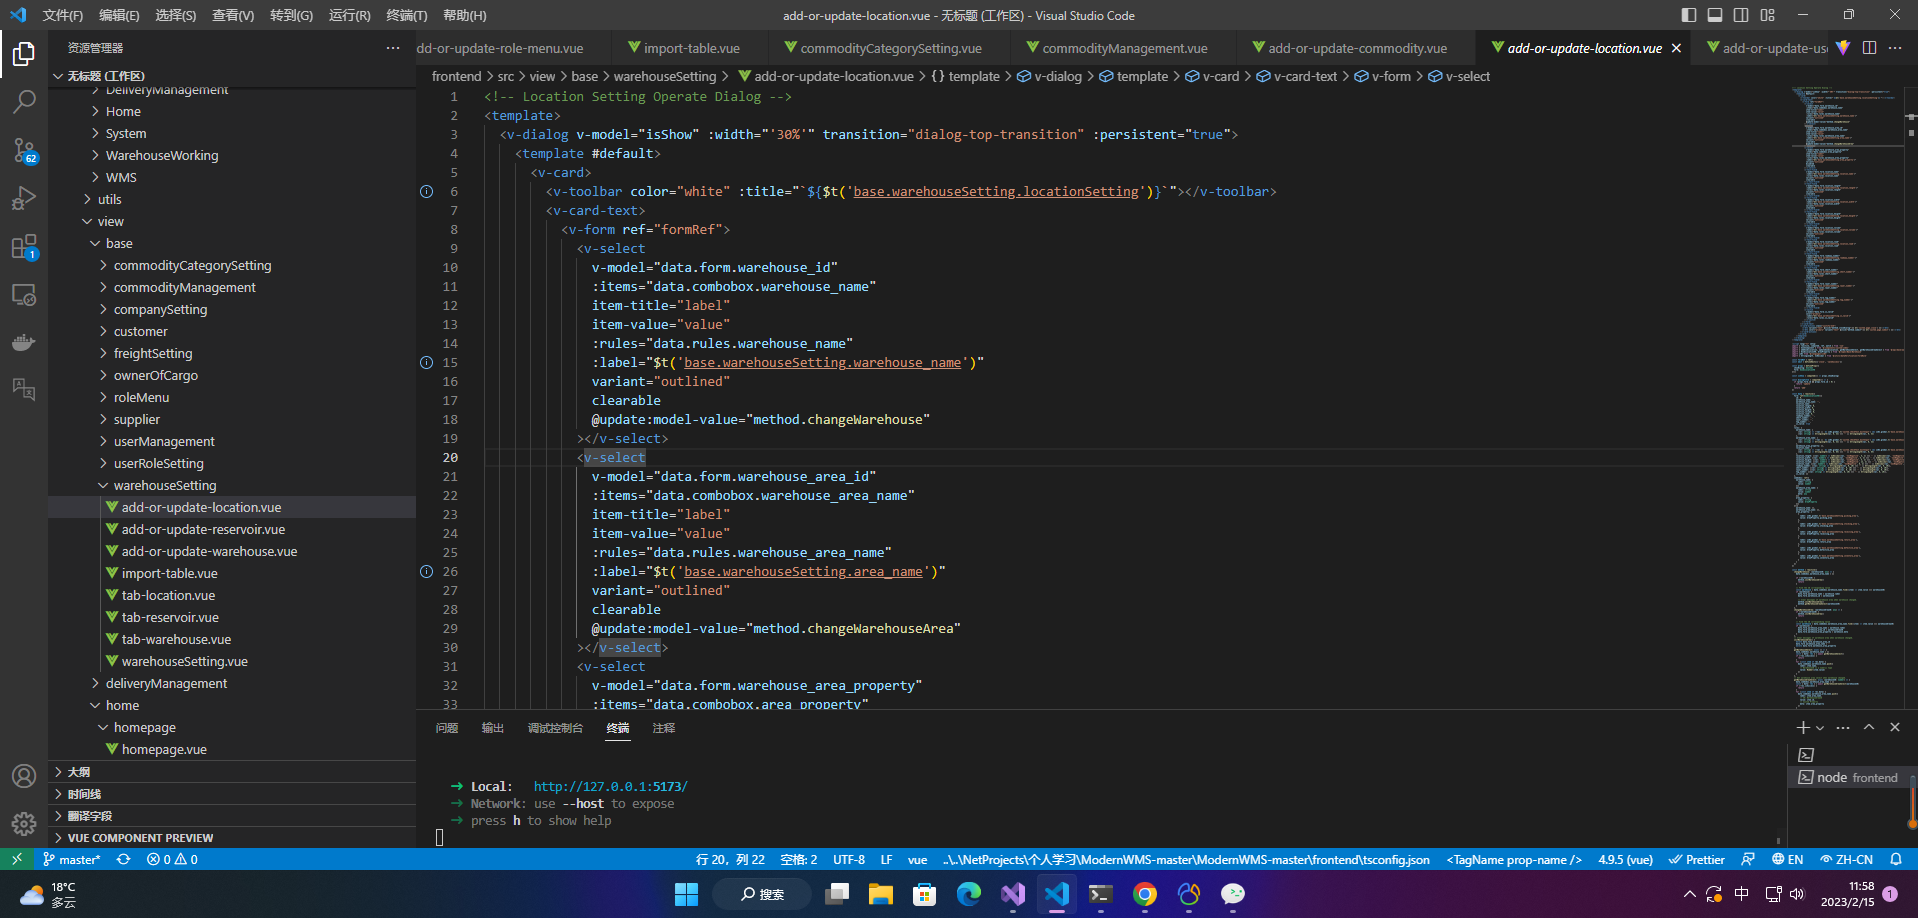Click the new terminal plus button
The height and width of the screenshot is (918, 1918).
pos(1803,727)
